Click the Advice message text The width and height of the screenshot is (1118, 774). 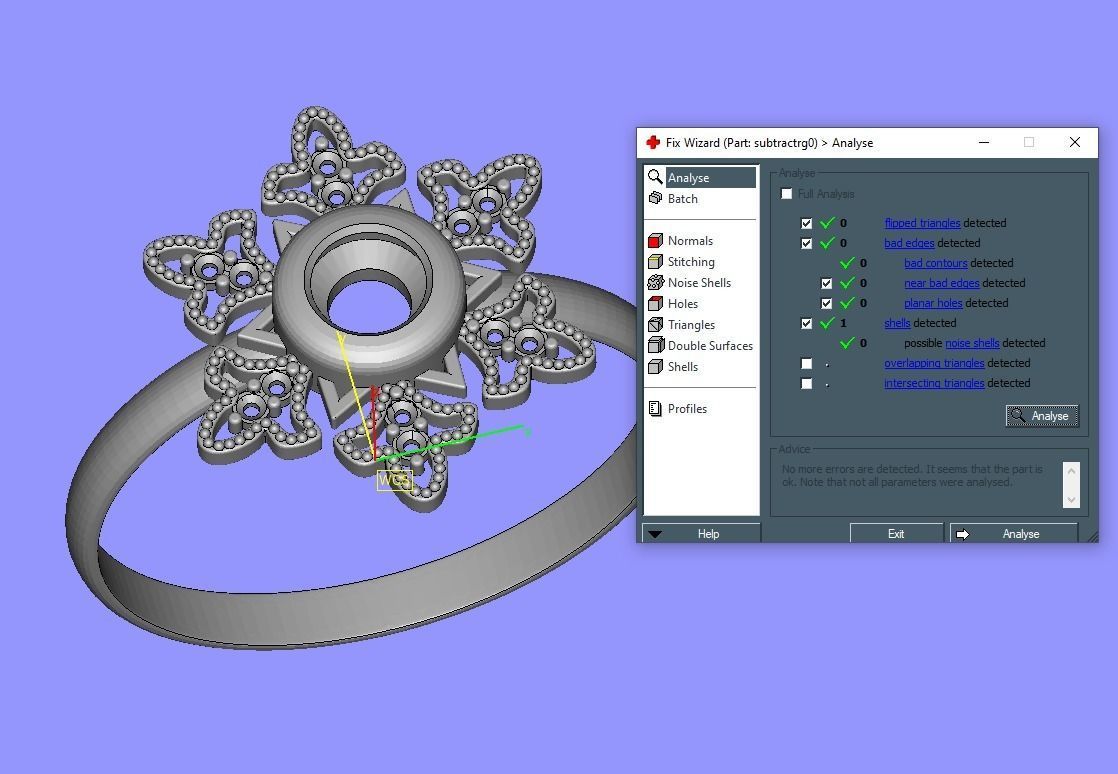click(x=912, y=475)
